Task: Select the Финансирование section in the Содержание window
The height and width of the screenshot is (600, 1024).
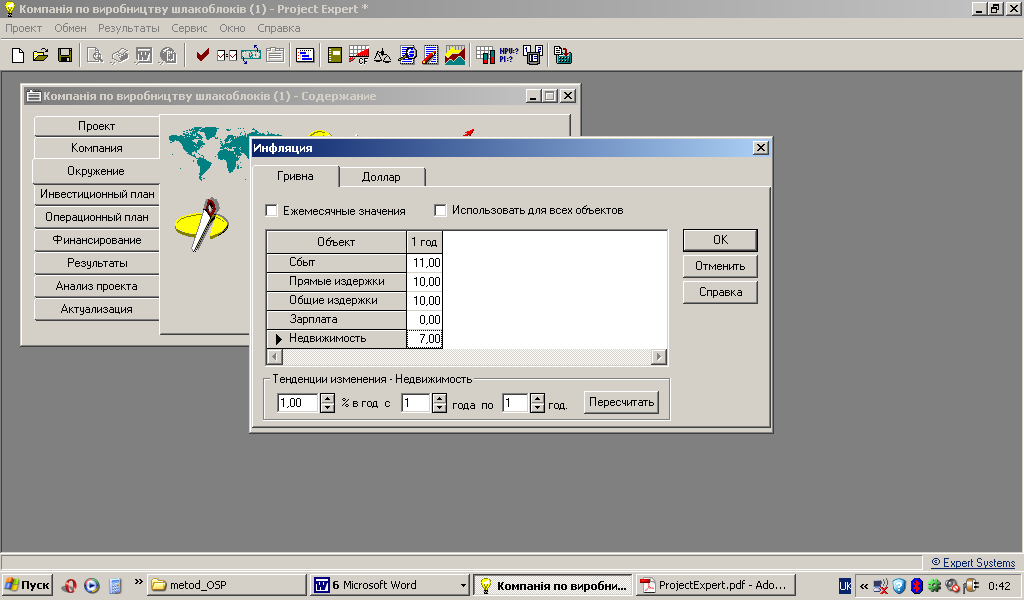Action: click(97, 240)
